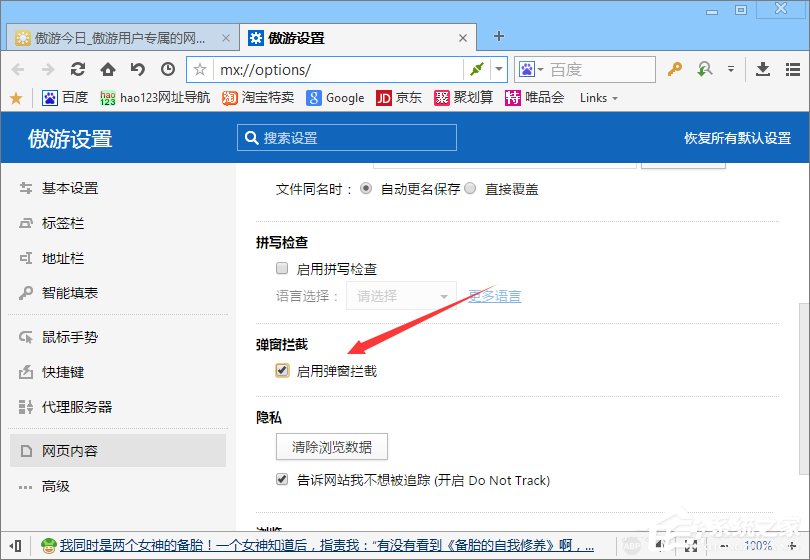Image resolution: width=810 pixels, height=560 pixels.
Task: Click the 搜索设置 search field
Action: [347, 137]
